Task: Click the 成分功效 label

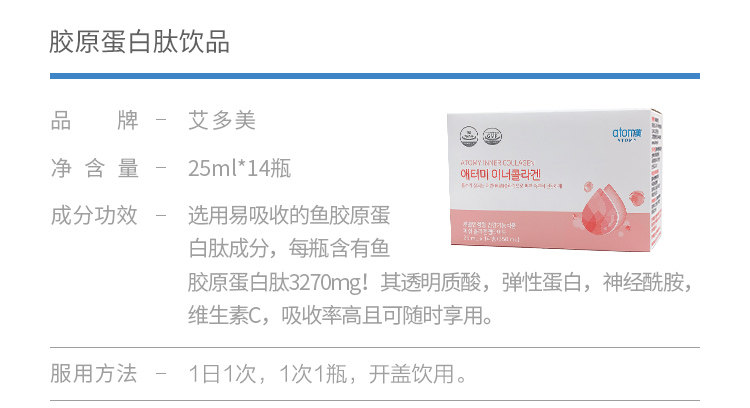Action: click(x=94, y=215)
